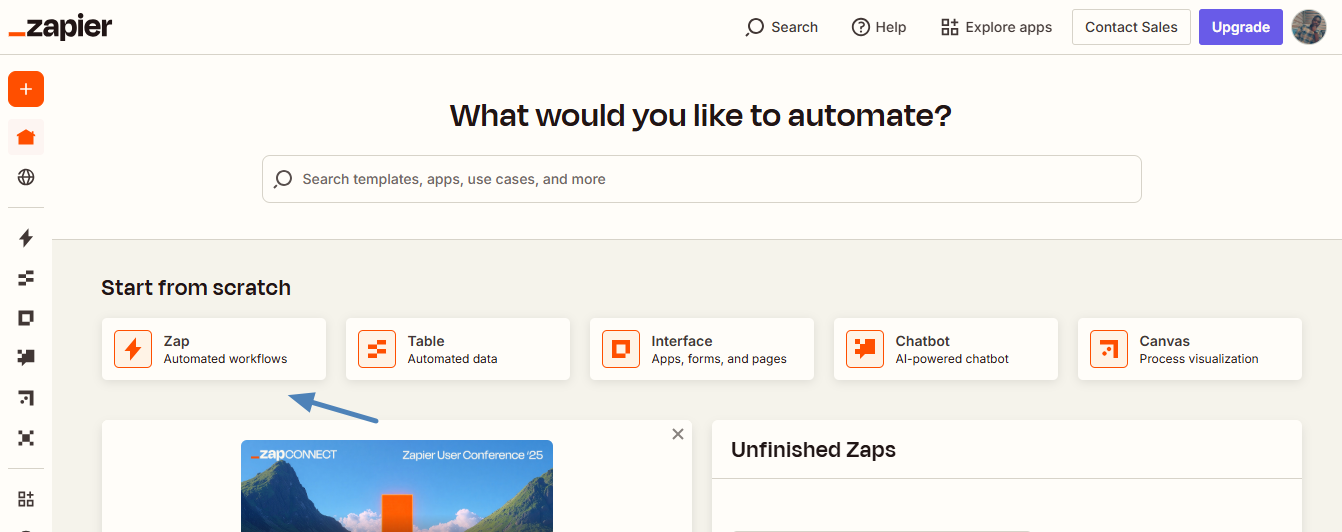Click the Contact Sales button
The image size is (1342, 532).
[1131, 27]
